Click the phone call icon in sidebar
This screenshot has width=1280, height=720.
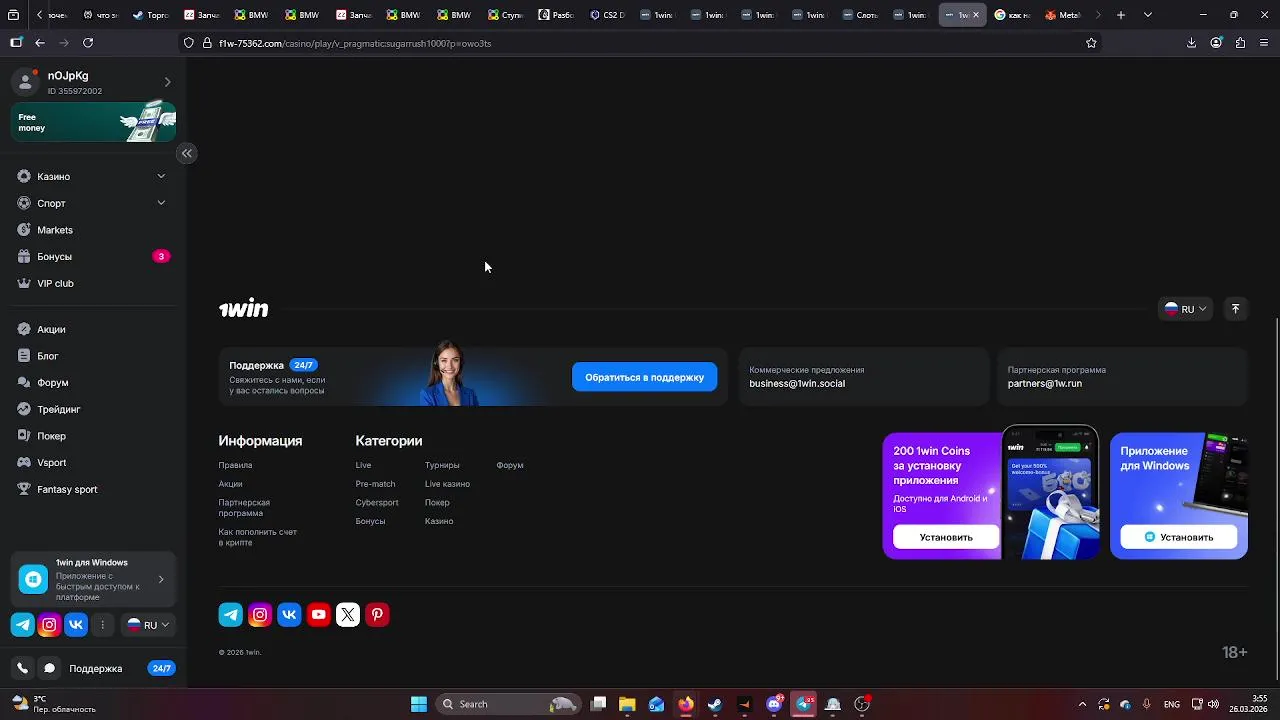click(x=22, y=668)
